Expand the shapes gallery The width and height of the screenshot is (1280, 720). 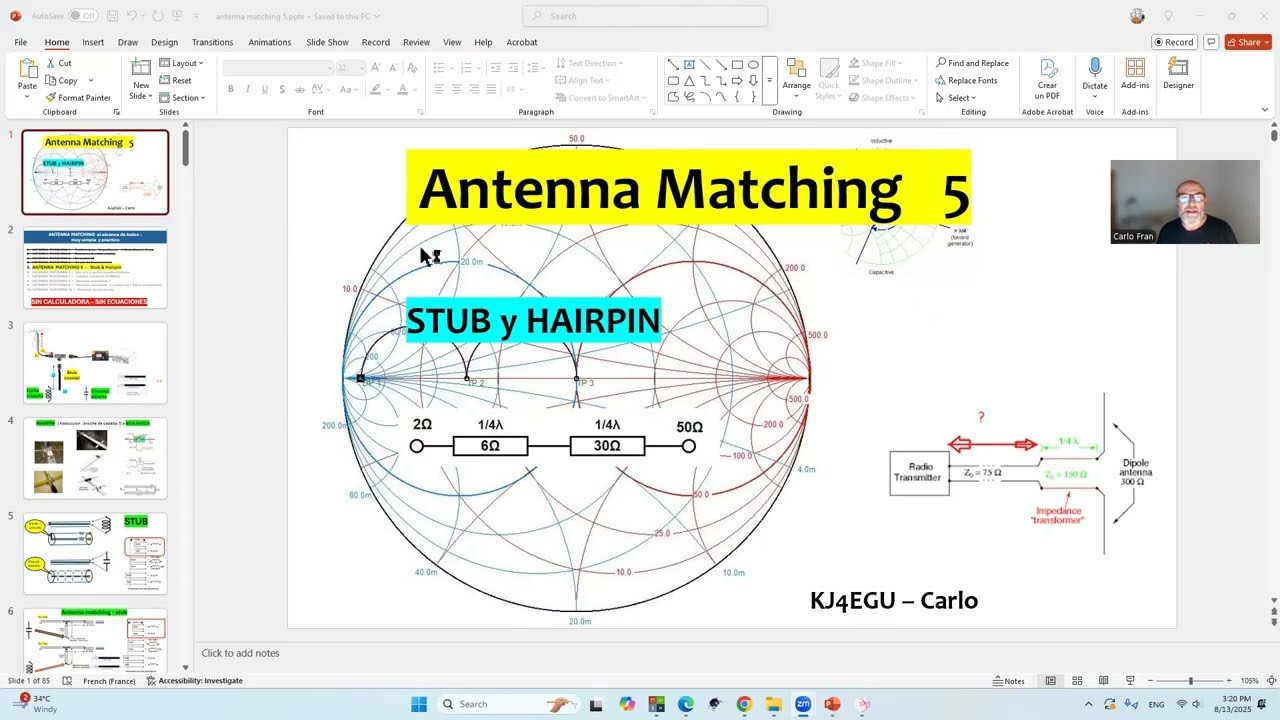[769, 97]
